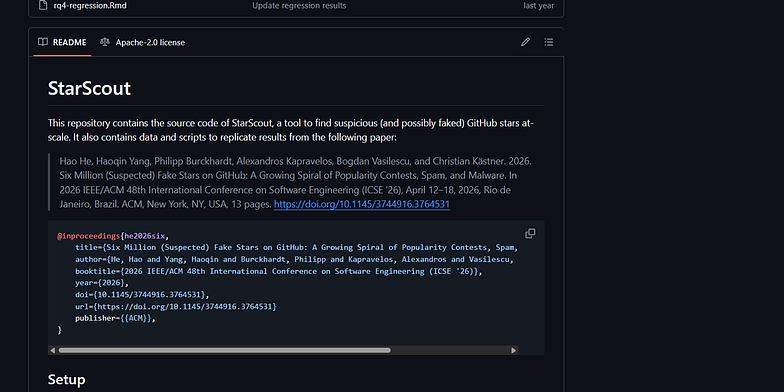Switch to the README tab
Image resolution: width=784 pixels, height=392 pixels.
point(62,42)
